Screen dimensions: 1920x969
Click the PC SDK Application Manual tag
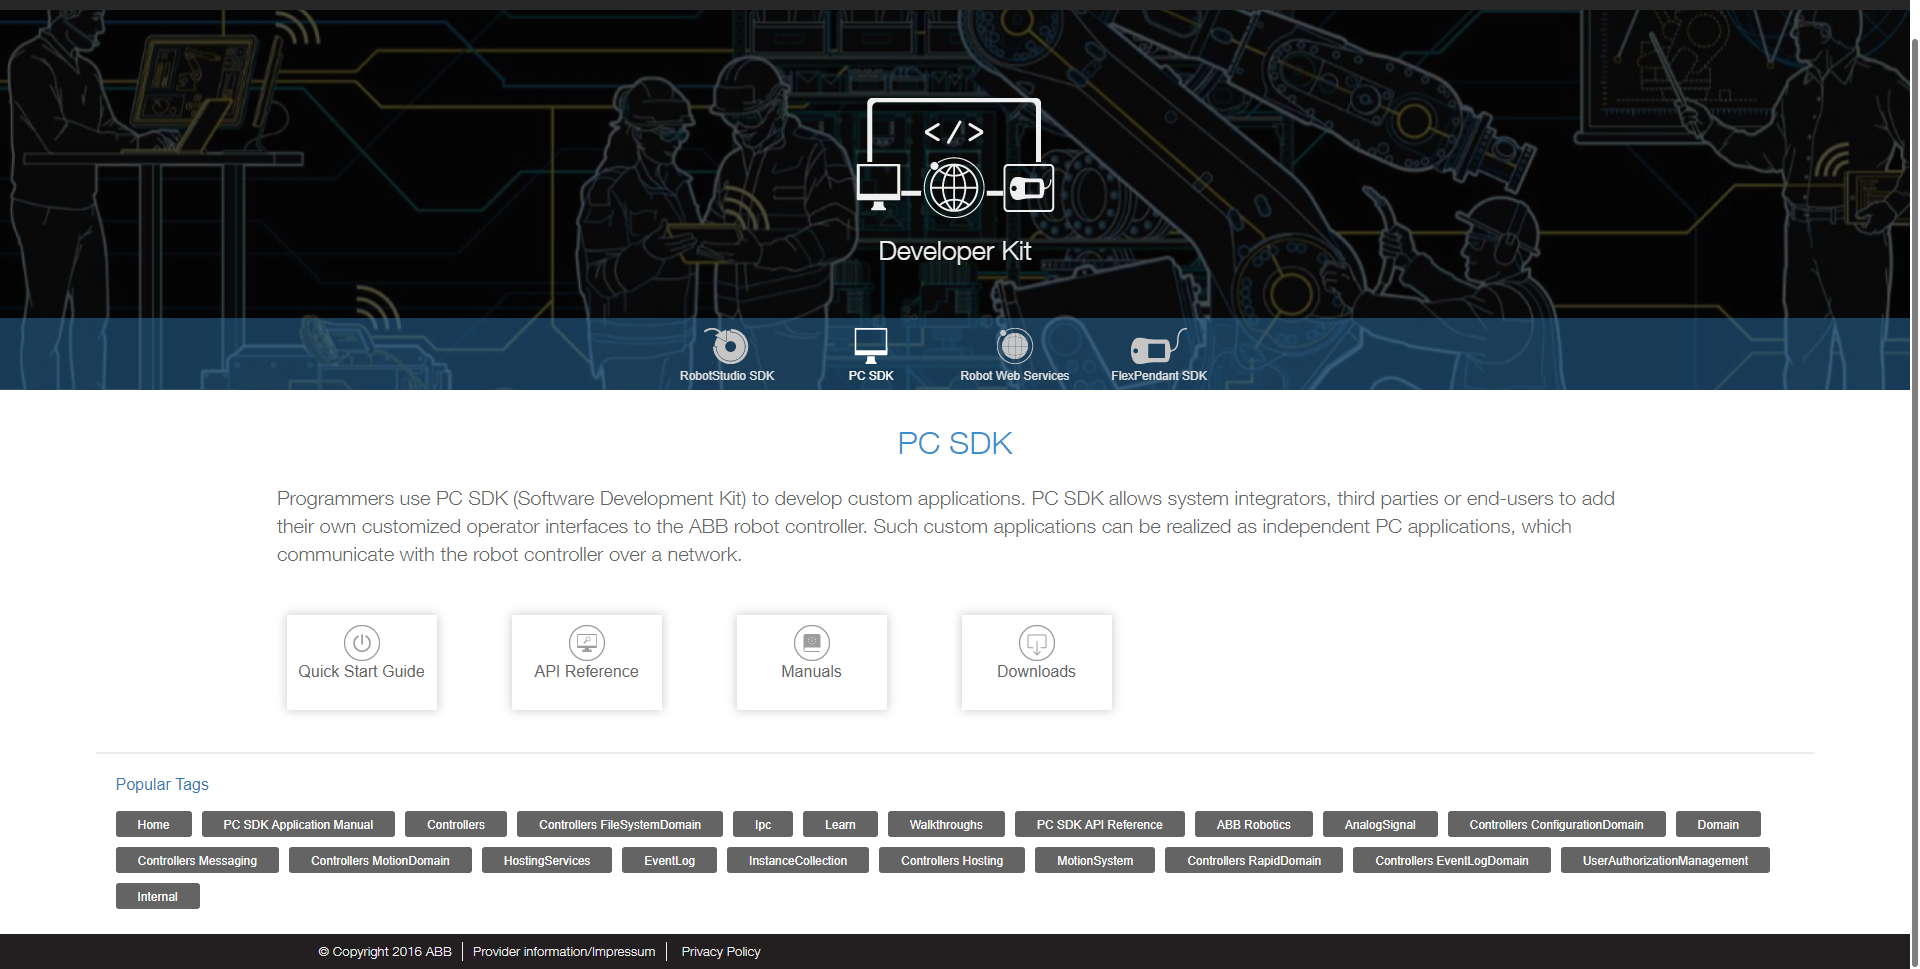coord(297,824)
